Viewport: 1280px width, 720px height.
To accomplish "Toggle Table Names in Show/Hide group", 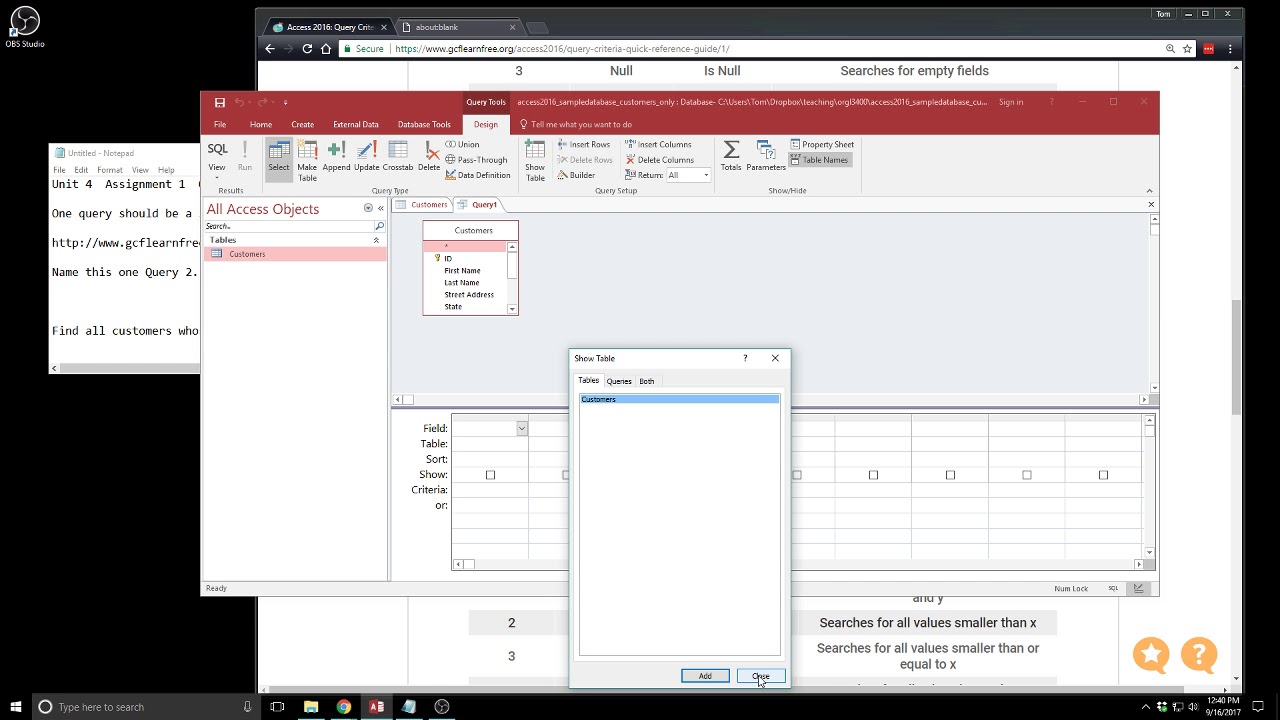I will [x=819, y=160].
